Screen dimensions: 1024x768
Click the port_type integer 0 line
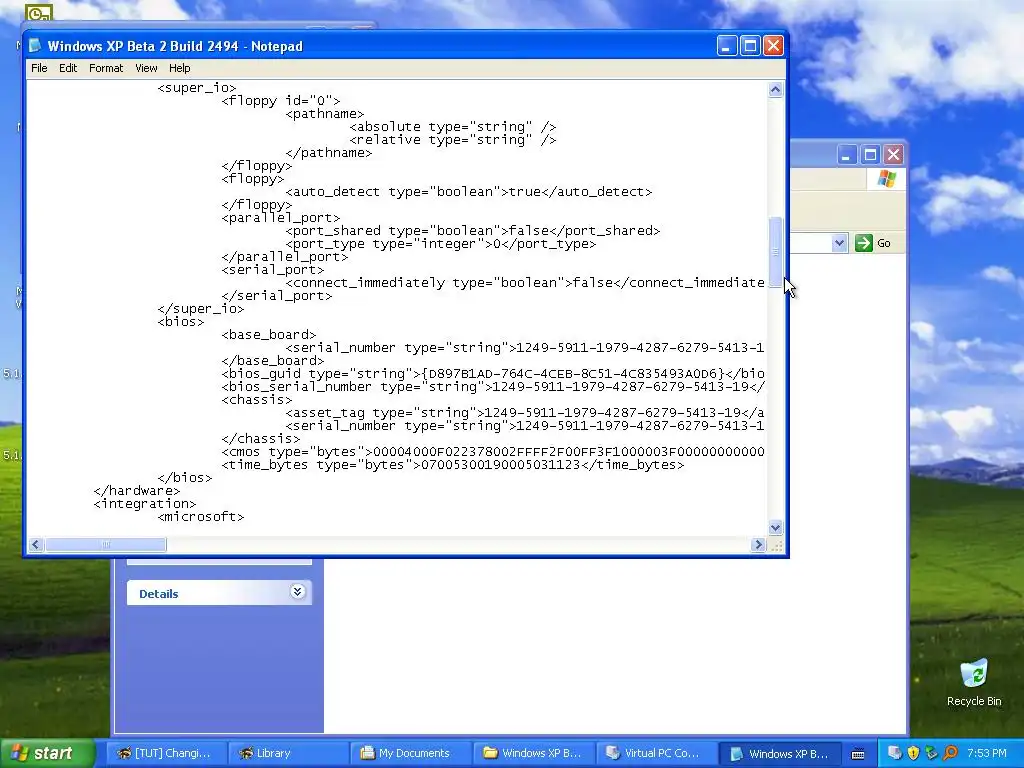440,244
